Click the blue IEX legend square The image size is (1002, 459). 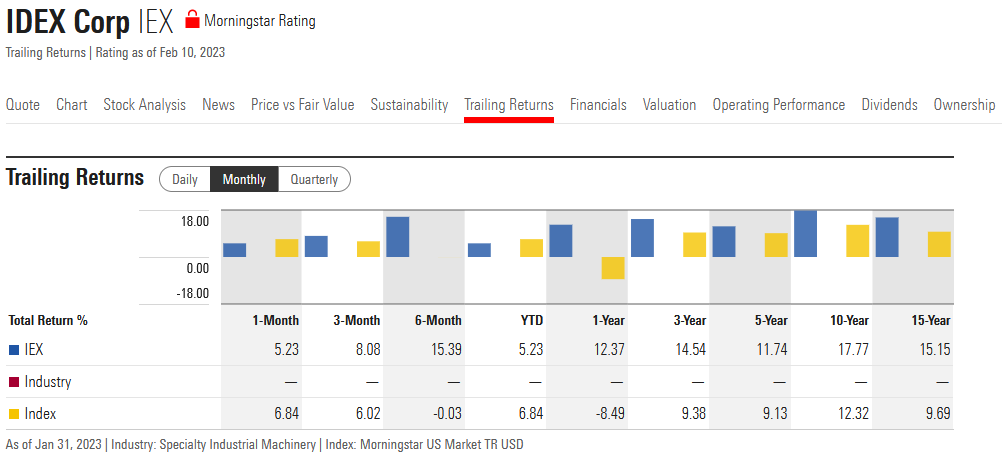tap(13, 350)
